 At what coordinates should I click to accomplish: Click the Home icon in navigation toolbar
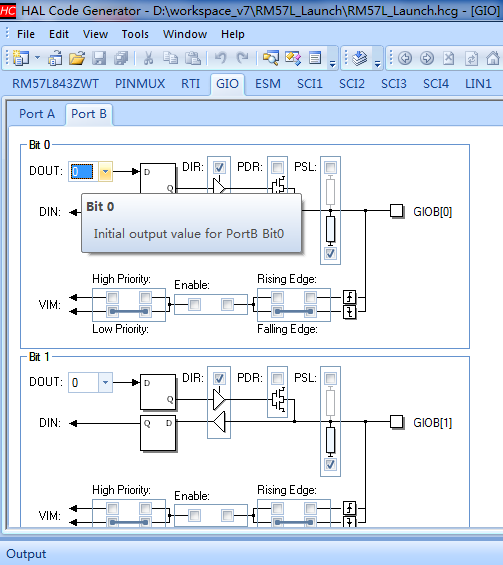click(x=493, y=58)
